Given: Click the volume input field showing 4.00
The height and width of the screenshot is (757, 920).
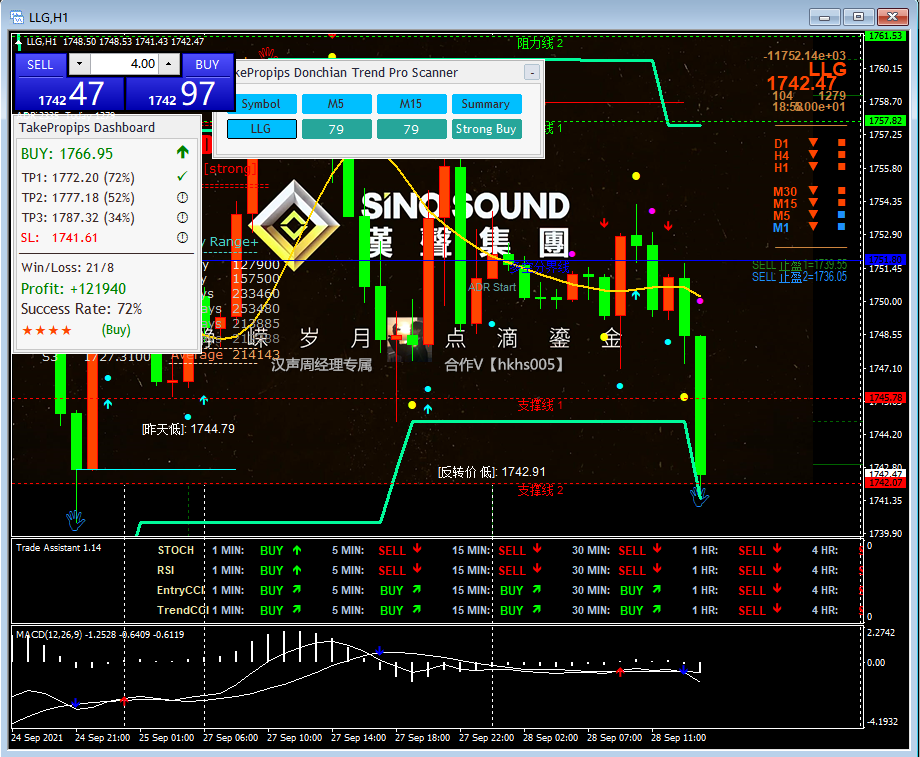Looking at the screenshot, I should coord(124,64).
